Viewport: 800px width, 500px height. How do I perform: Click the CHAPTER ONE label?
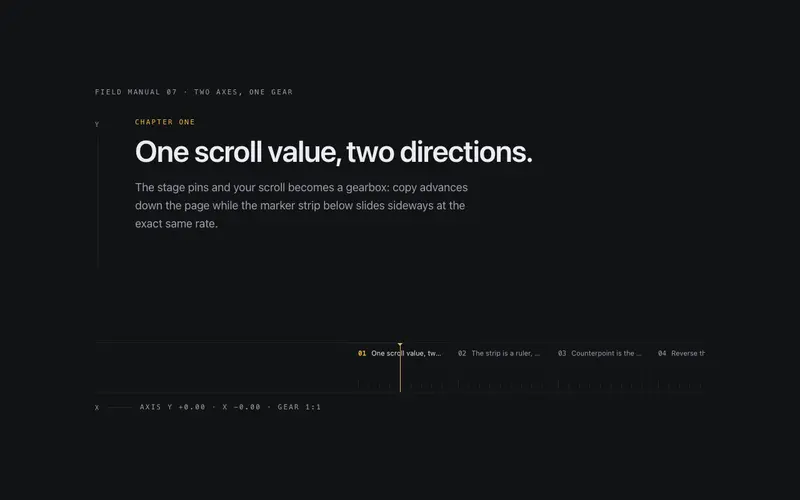click(x=165, y=122)
